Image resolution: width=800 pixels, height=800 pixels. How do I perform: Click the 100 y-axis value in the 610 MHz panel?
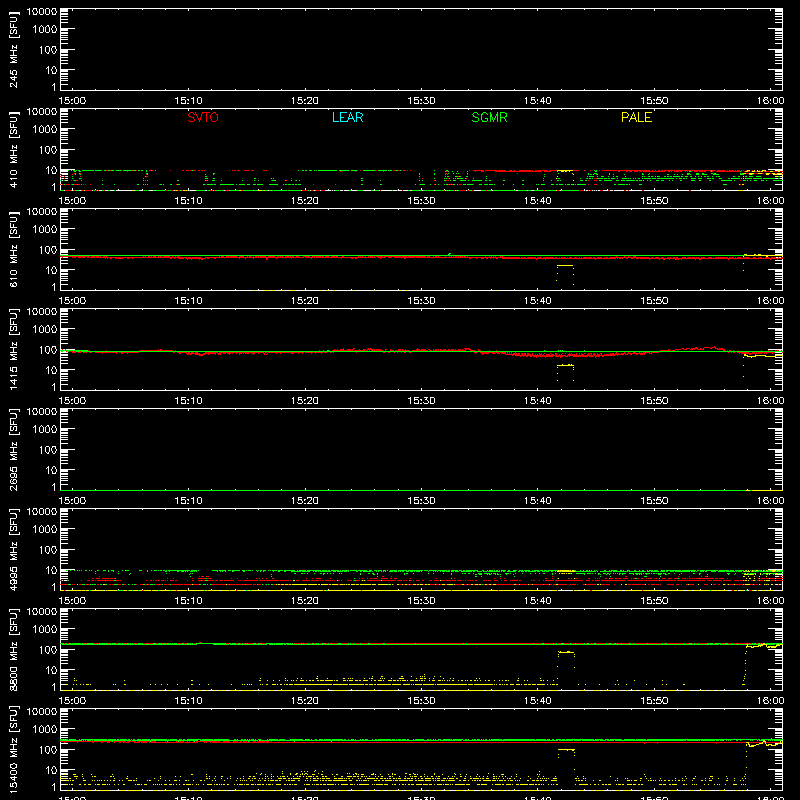48,250
